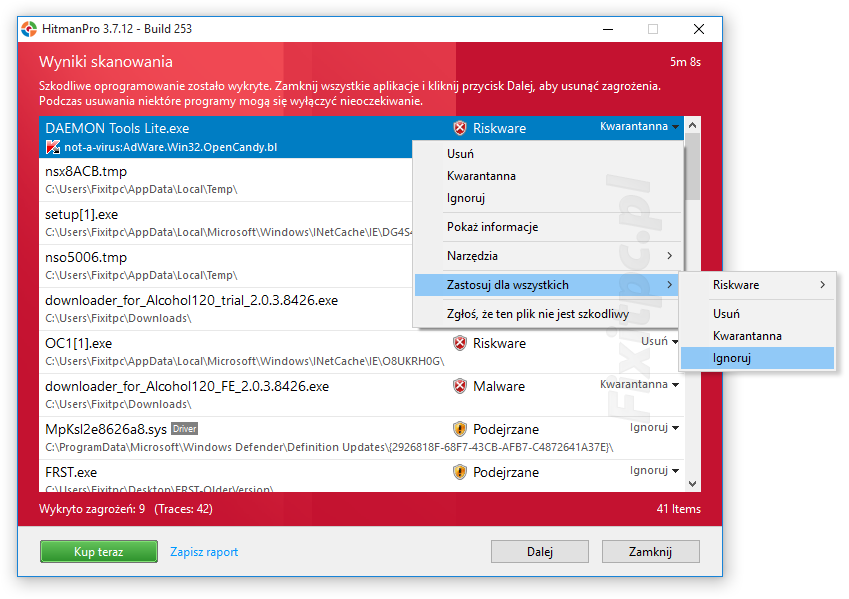Click the 5m 8s scan time
This screenshot has width=849, height=599.
tap(685, 62)
